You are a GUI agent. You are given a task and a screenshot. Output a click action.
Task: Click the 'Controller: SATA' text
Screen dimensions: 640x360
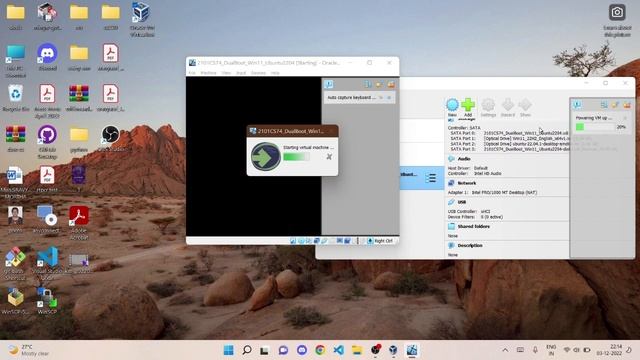coord(464,128)
